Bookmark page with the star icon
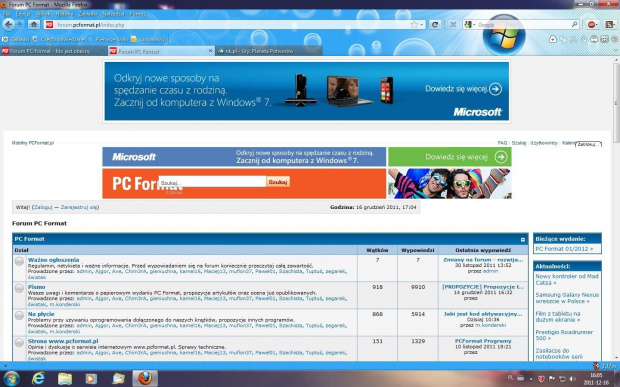The width and height of the screenshot is (620, 387). click(x=414, y=25)
